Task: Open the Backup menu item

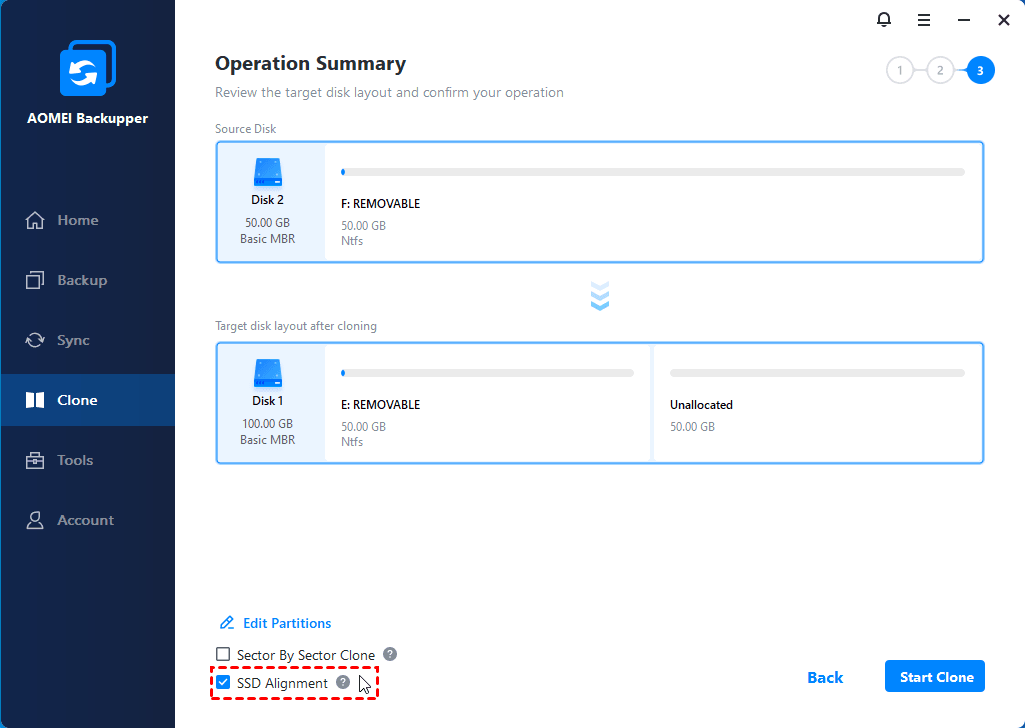Action: point(88,280)
